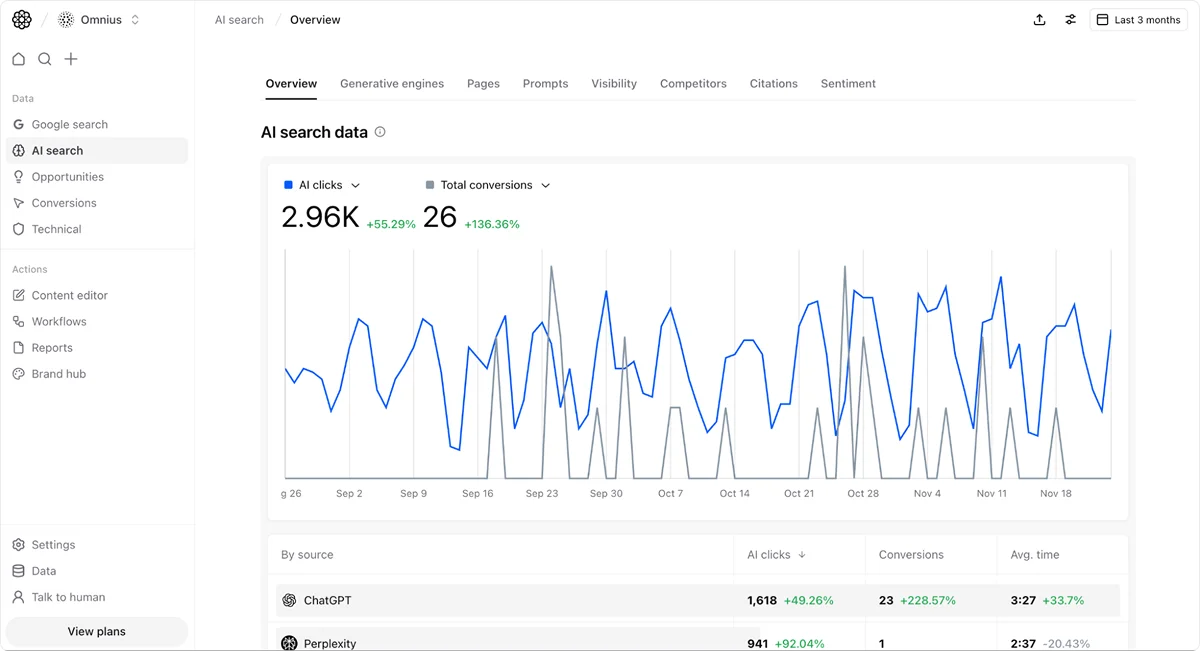This screenshot has height=651, width=1200.
Task: Click the ChatGPT logo in source table
Action: click(x=289, y=601)
